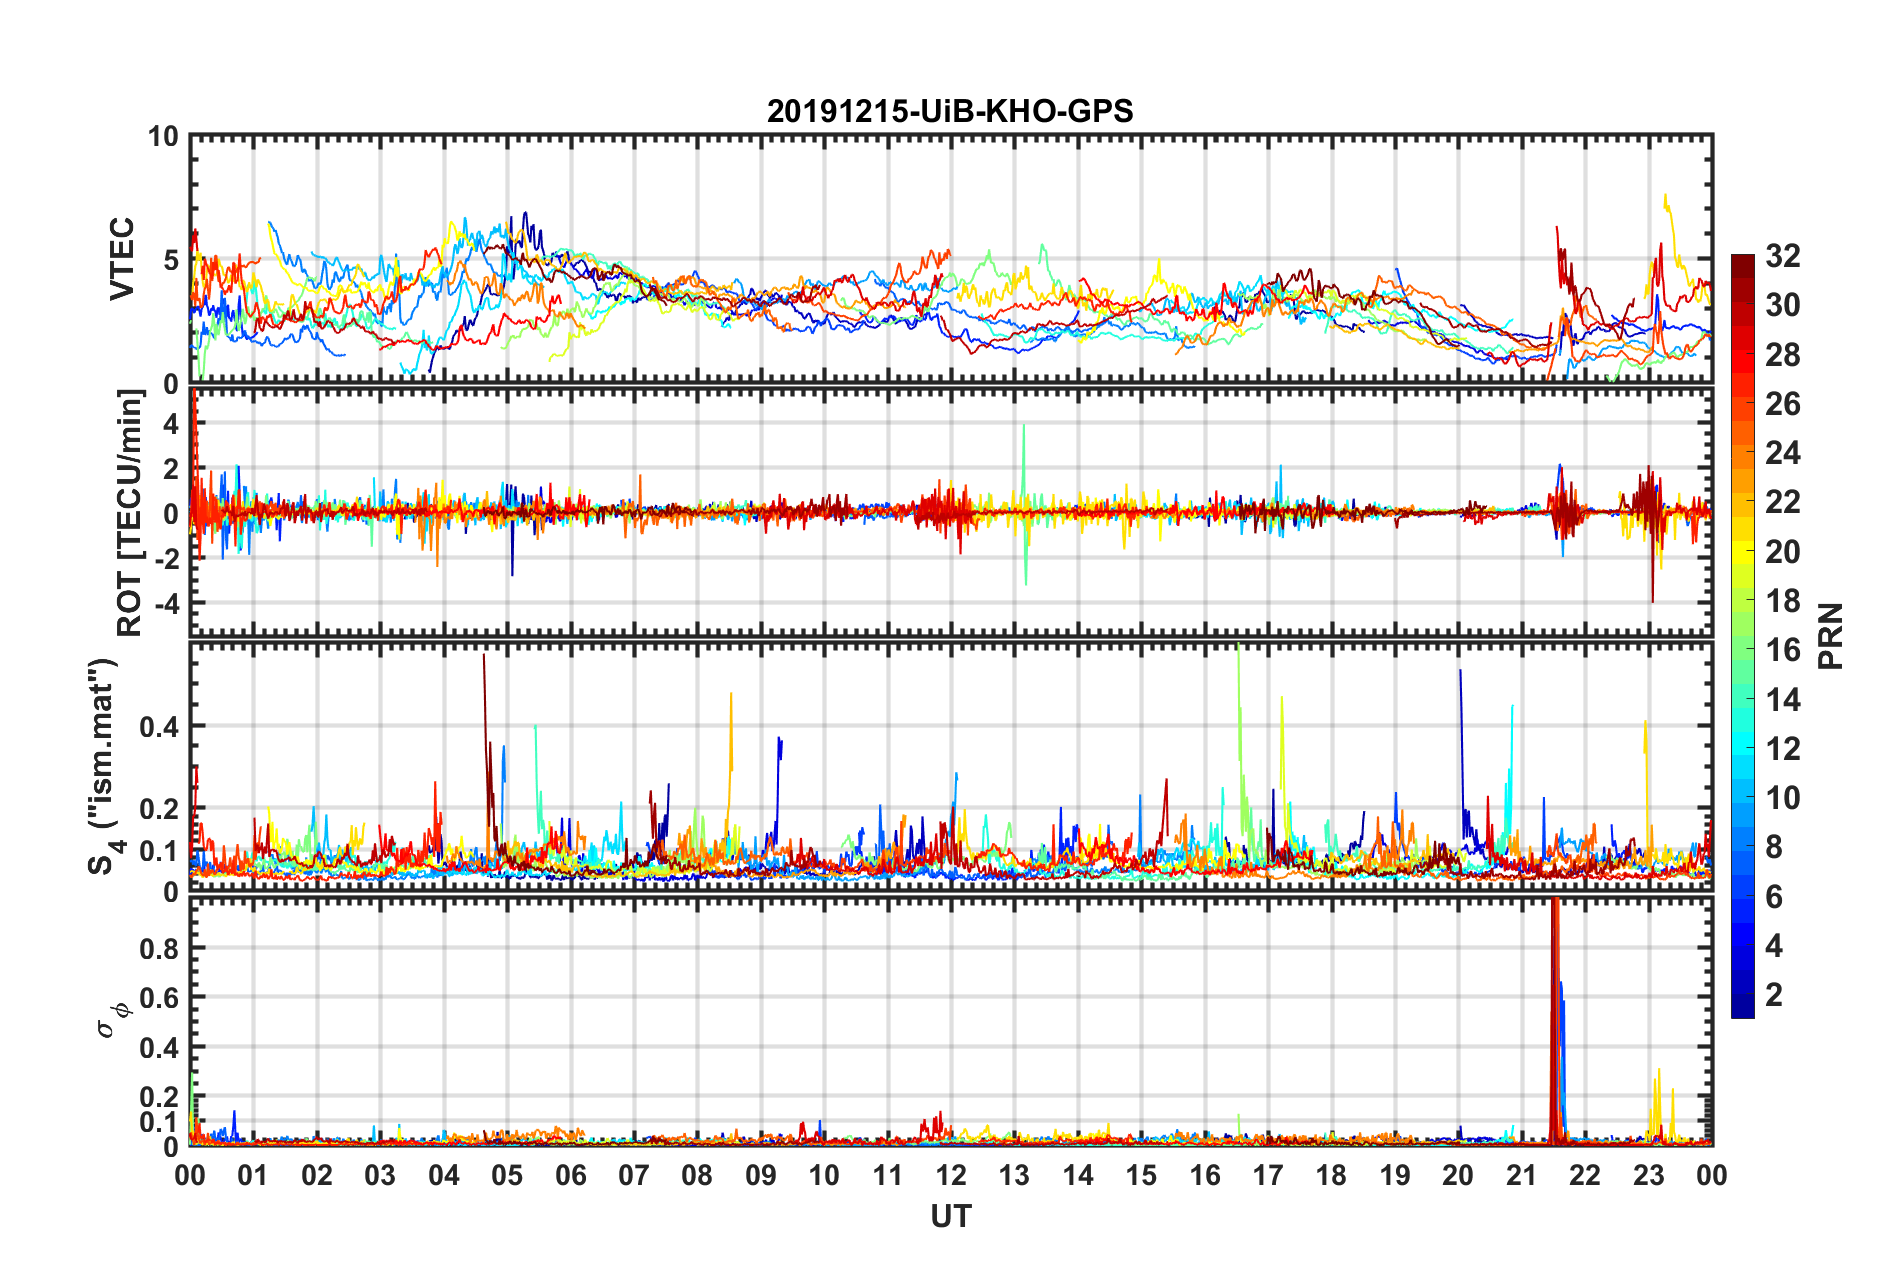Click colorbar tick label 26
This screenshot has width=1902, height=1272.
click(x=1782, y=404)
